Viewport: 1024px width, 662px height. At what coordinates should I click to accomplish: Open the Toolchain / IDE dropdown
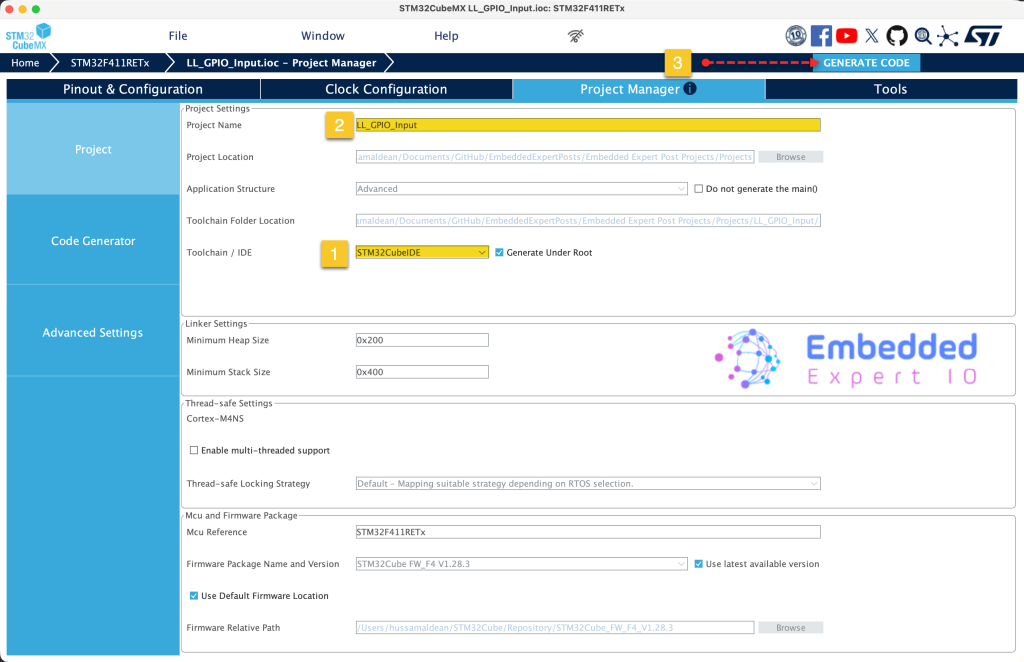coord(422,253)
